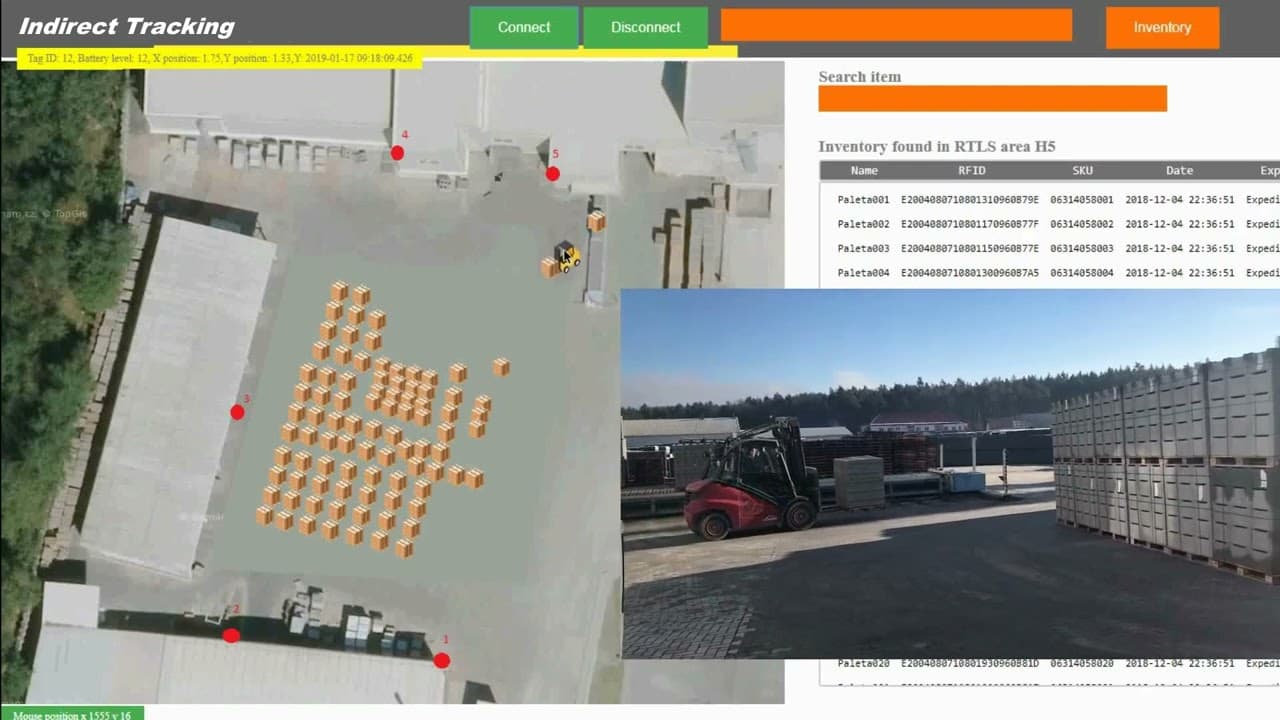The height and width of the screenshot is (720, 1280).
Task: Click anchor marker 5 near the building
Action: click(x=553, y=173)
